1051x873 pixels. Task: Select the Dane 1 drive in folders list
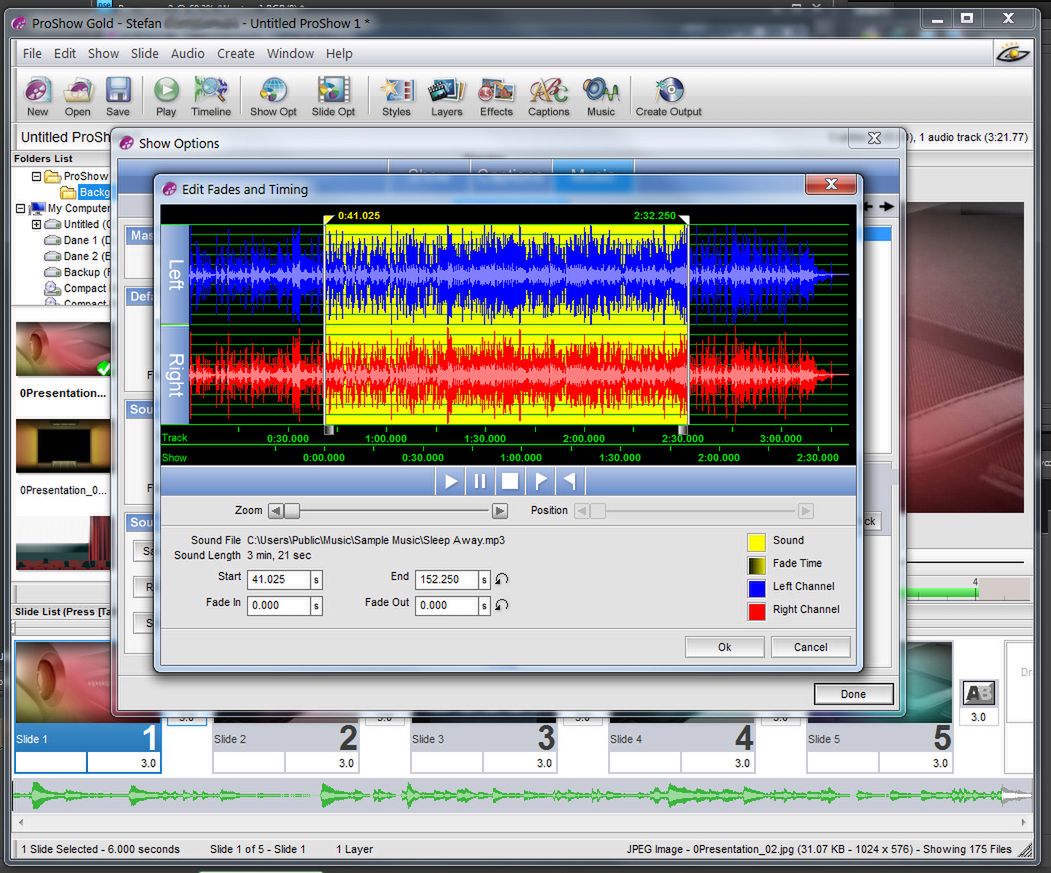(77, 240)
